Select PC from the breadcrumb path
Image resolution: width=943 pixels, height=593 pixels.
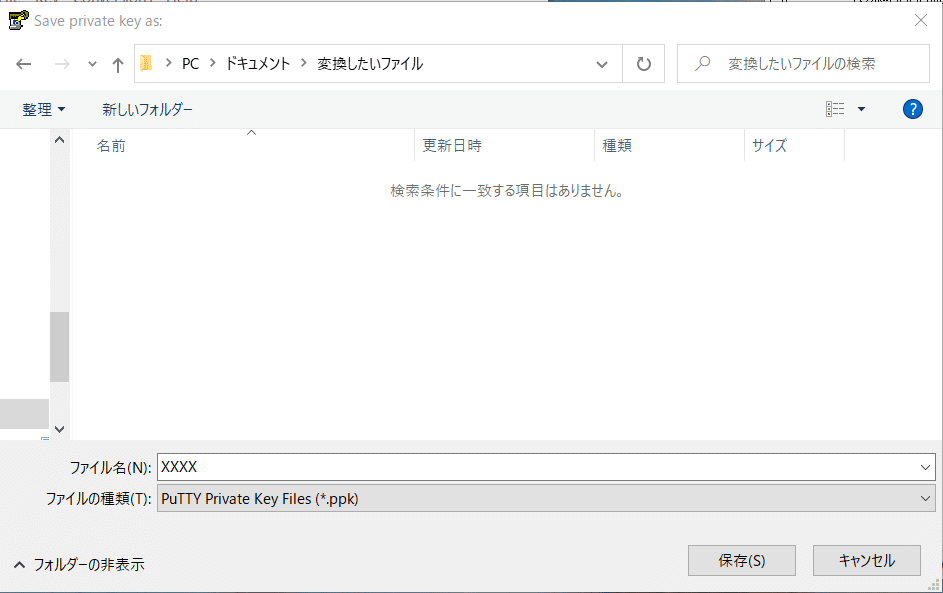(189, 63)
